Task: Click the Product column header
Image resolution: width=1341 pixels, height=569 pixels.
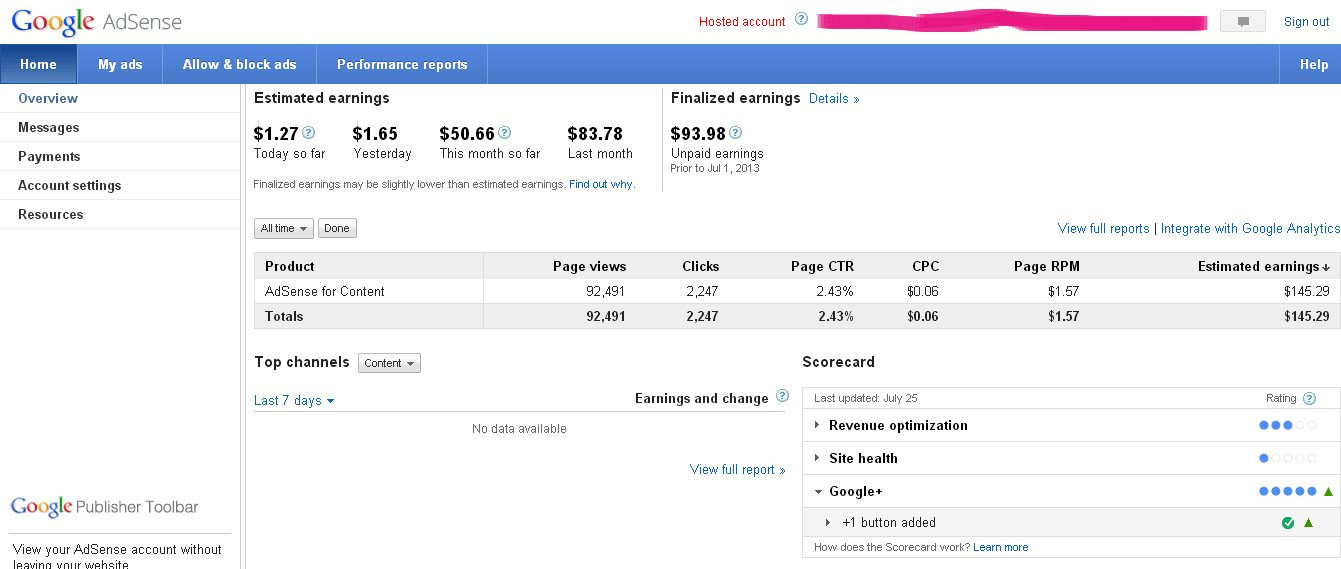Action: [290, 266]
